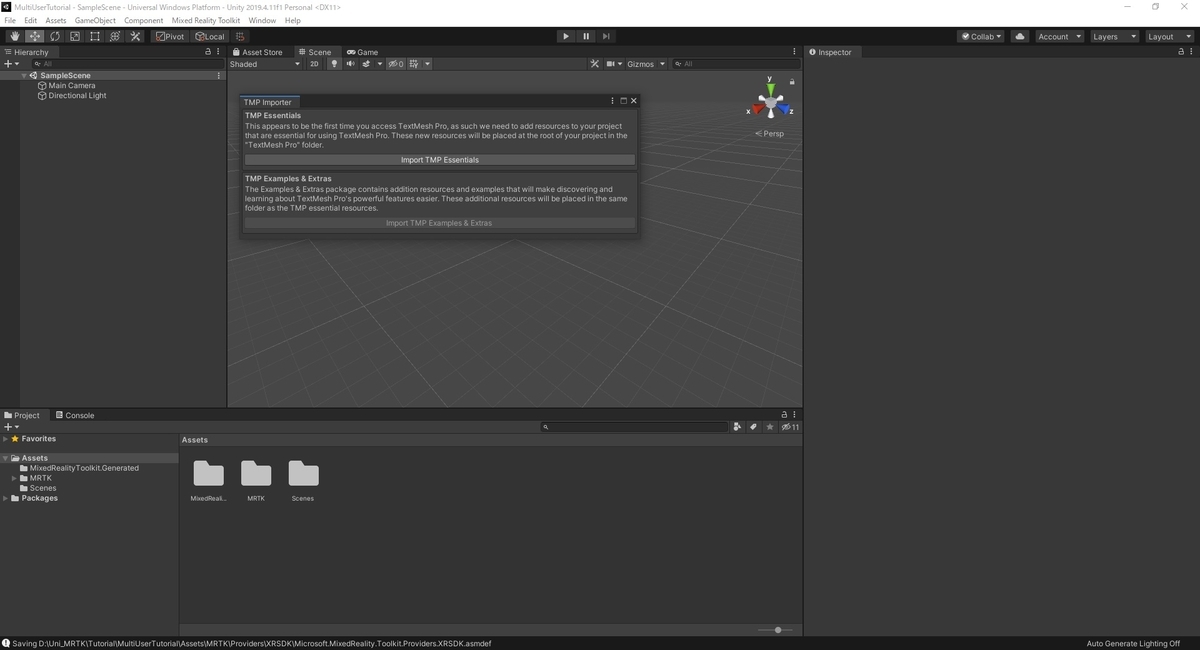Screen dimensions: 1200x650
Task: Toggle the Persp projection label
Action: point(770,134)
